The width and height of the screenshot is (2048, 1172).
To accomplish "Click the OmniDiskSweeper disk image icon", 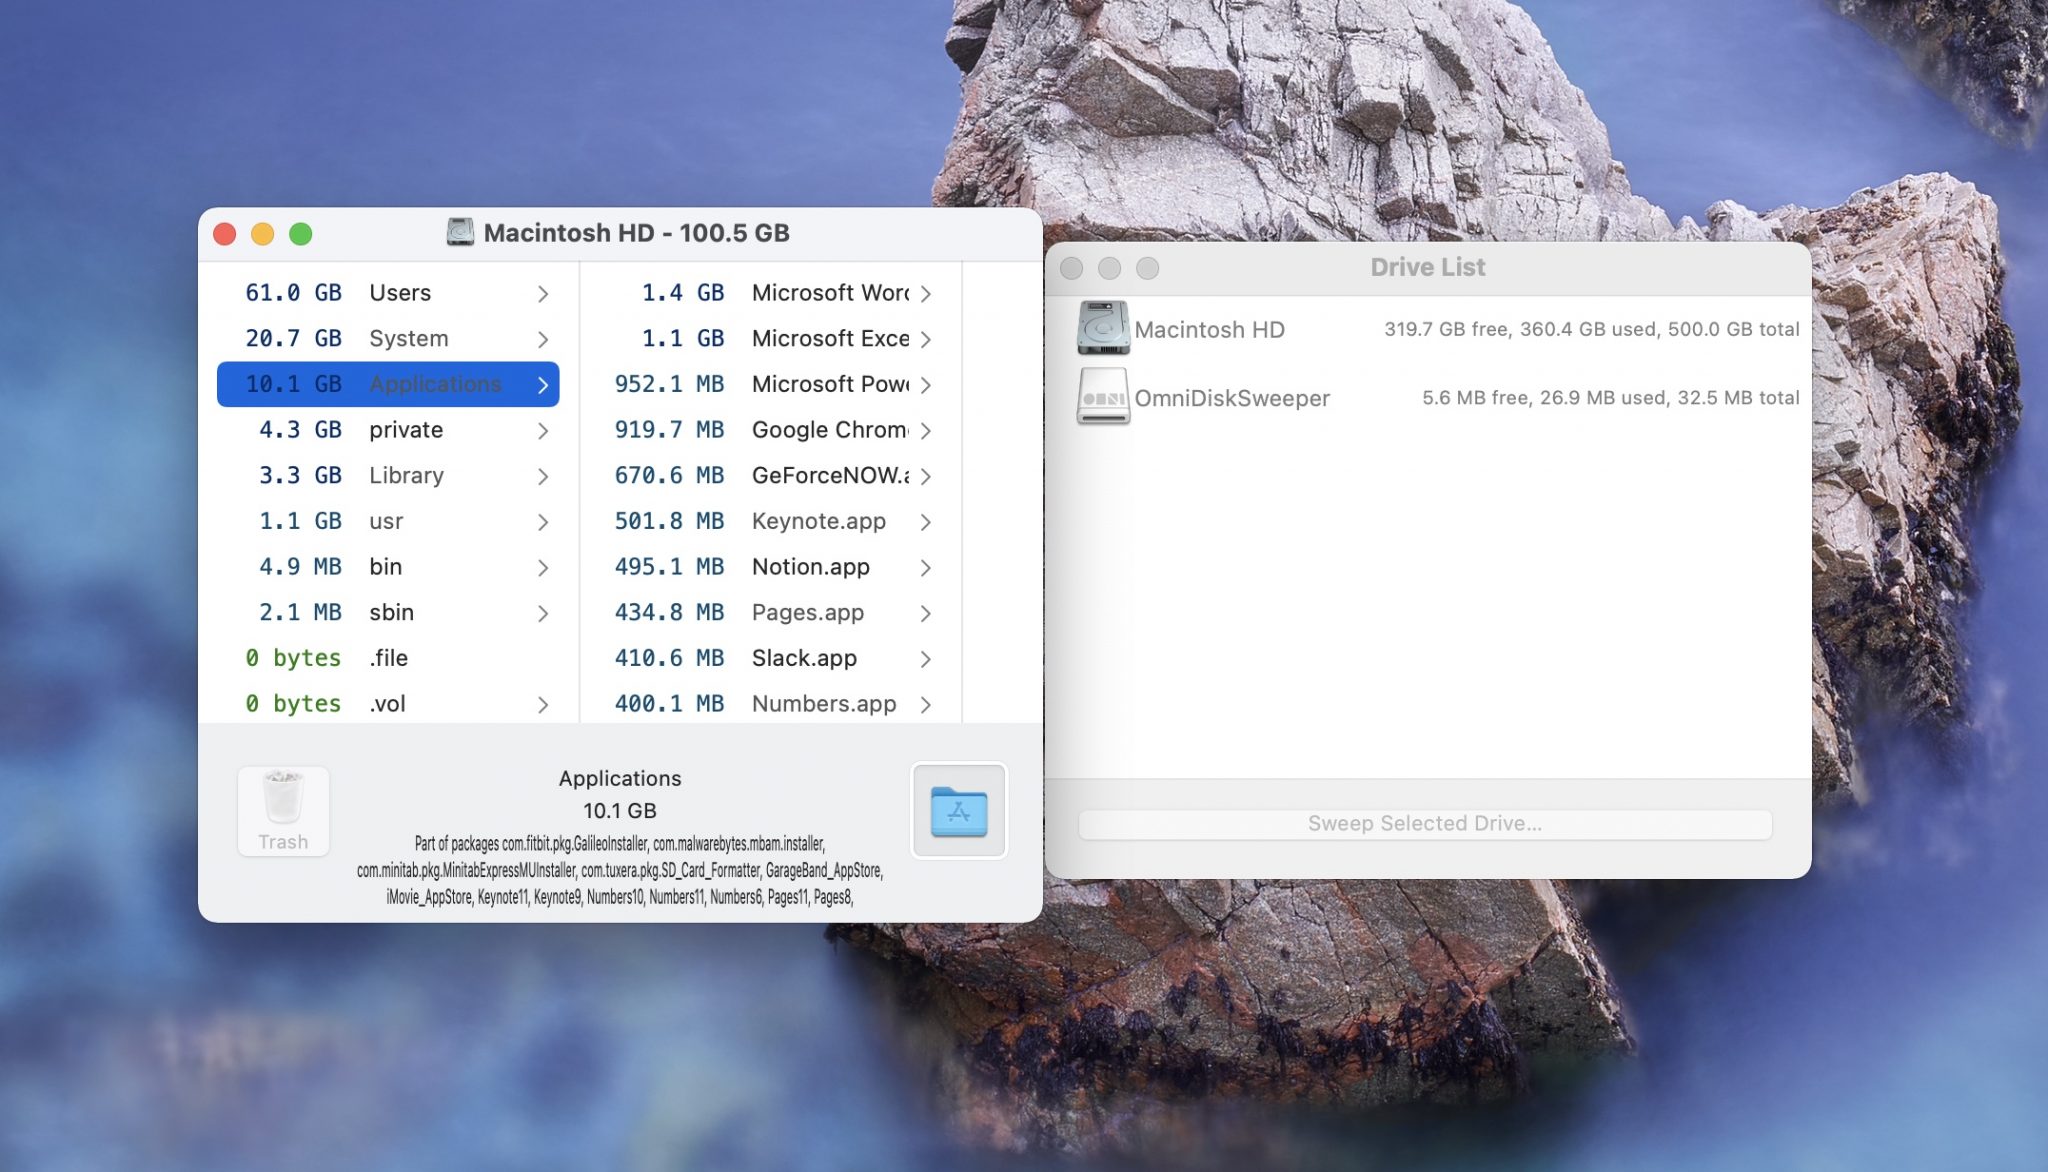I will (x=1103, y=397).
